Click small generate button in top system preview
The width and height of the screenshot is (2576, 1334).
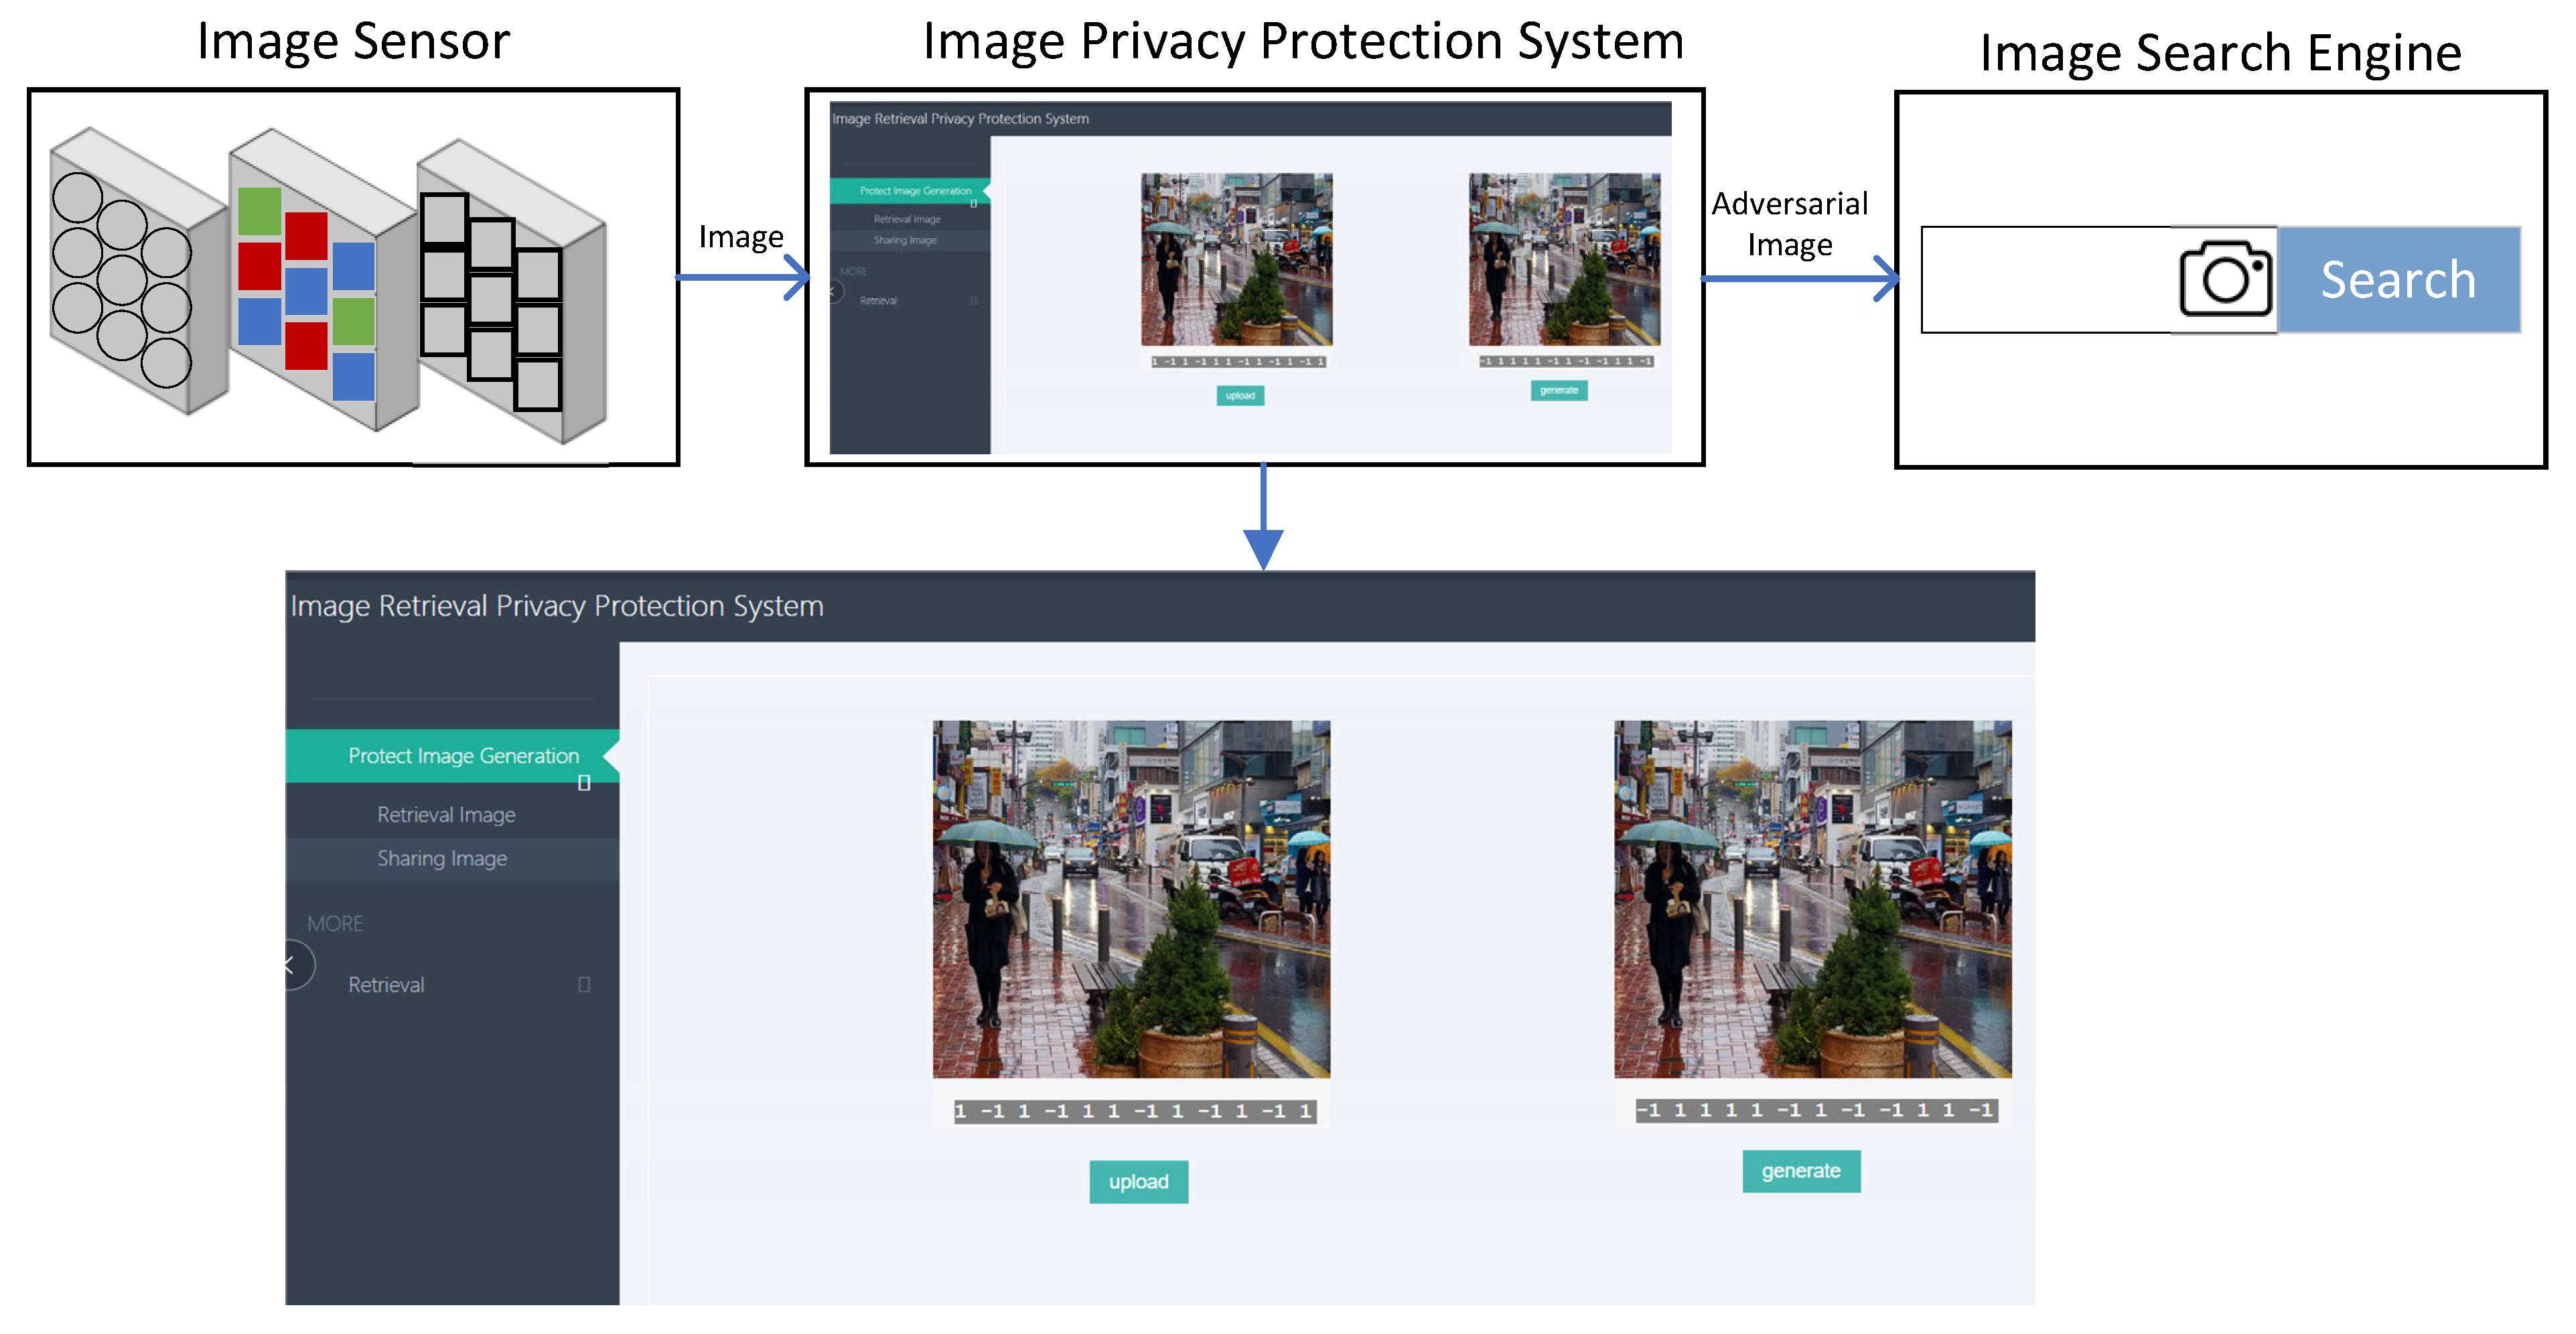coord(1558,390)
